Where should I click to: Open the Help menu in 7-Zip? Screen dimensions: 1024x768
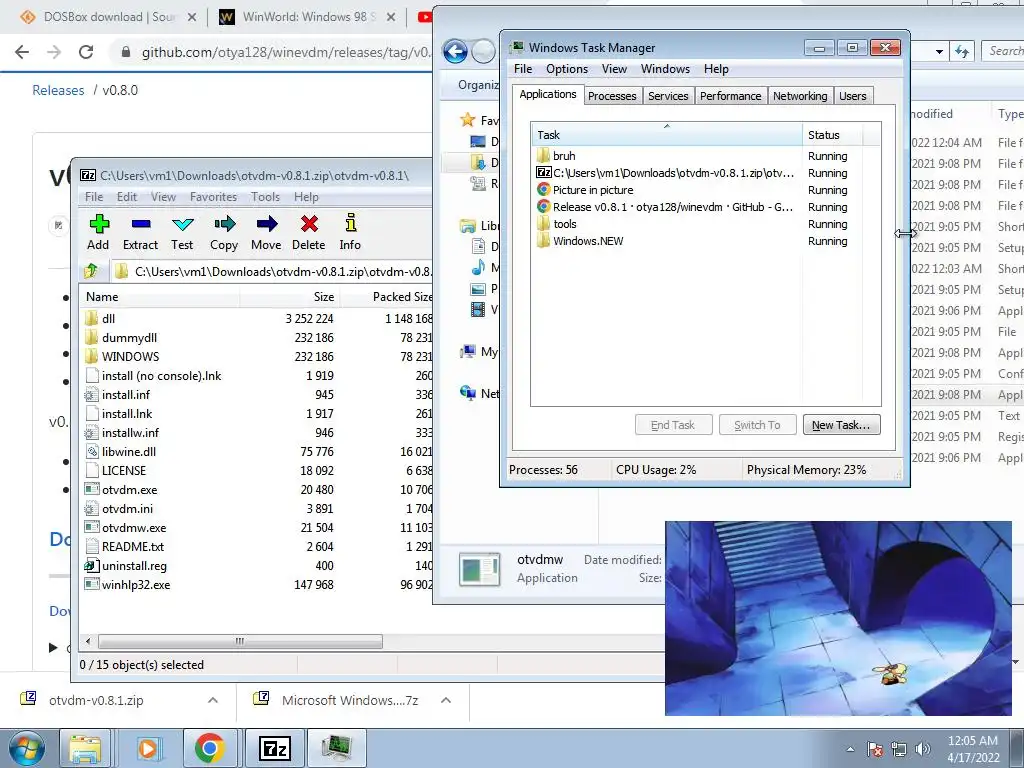306,197
